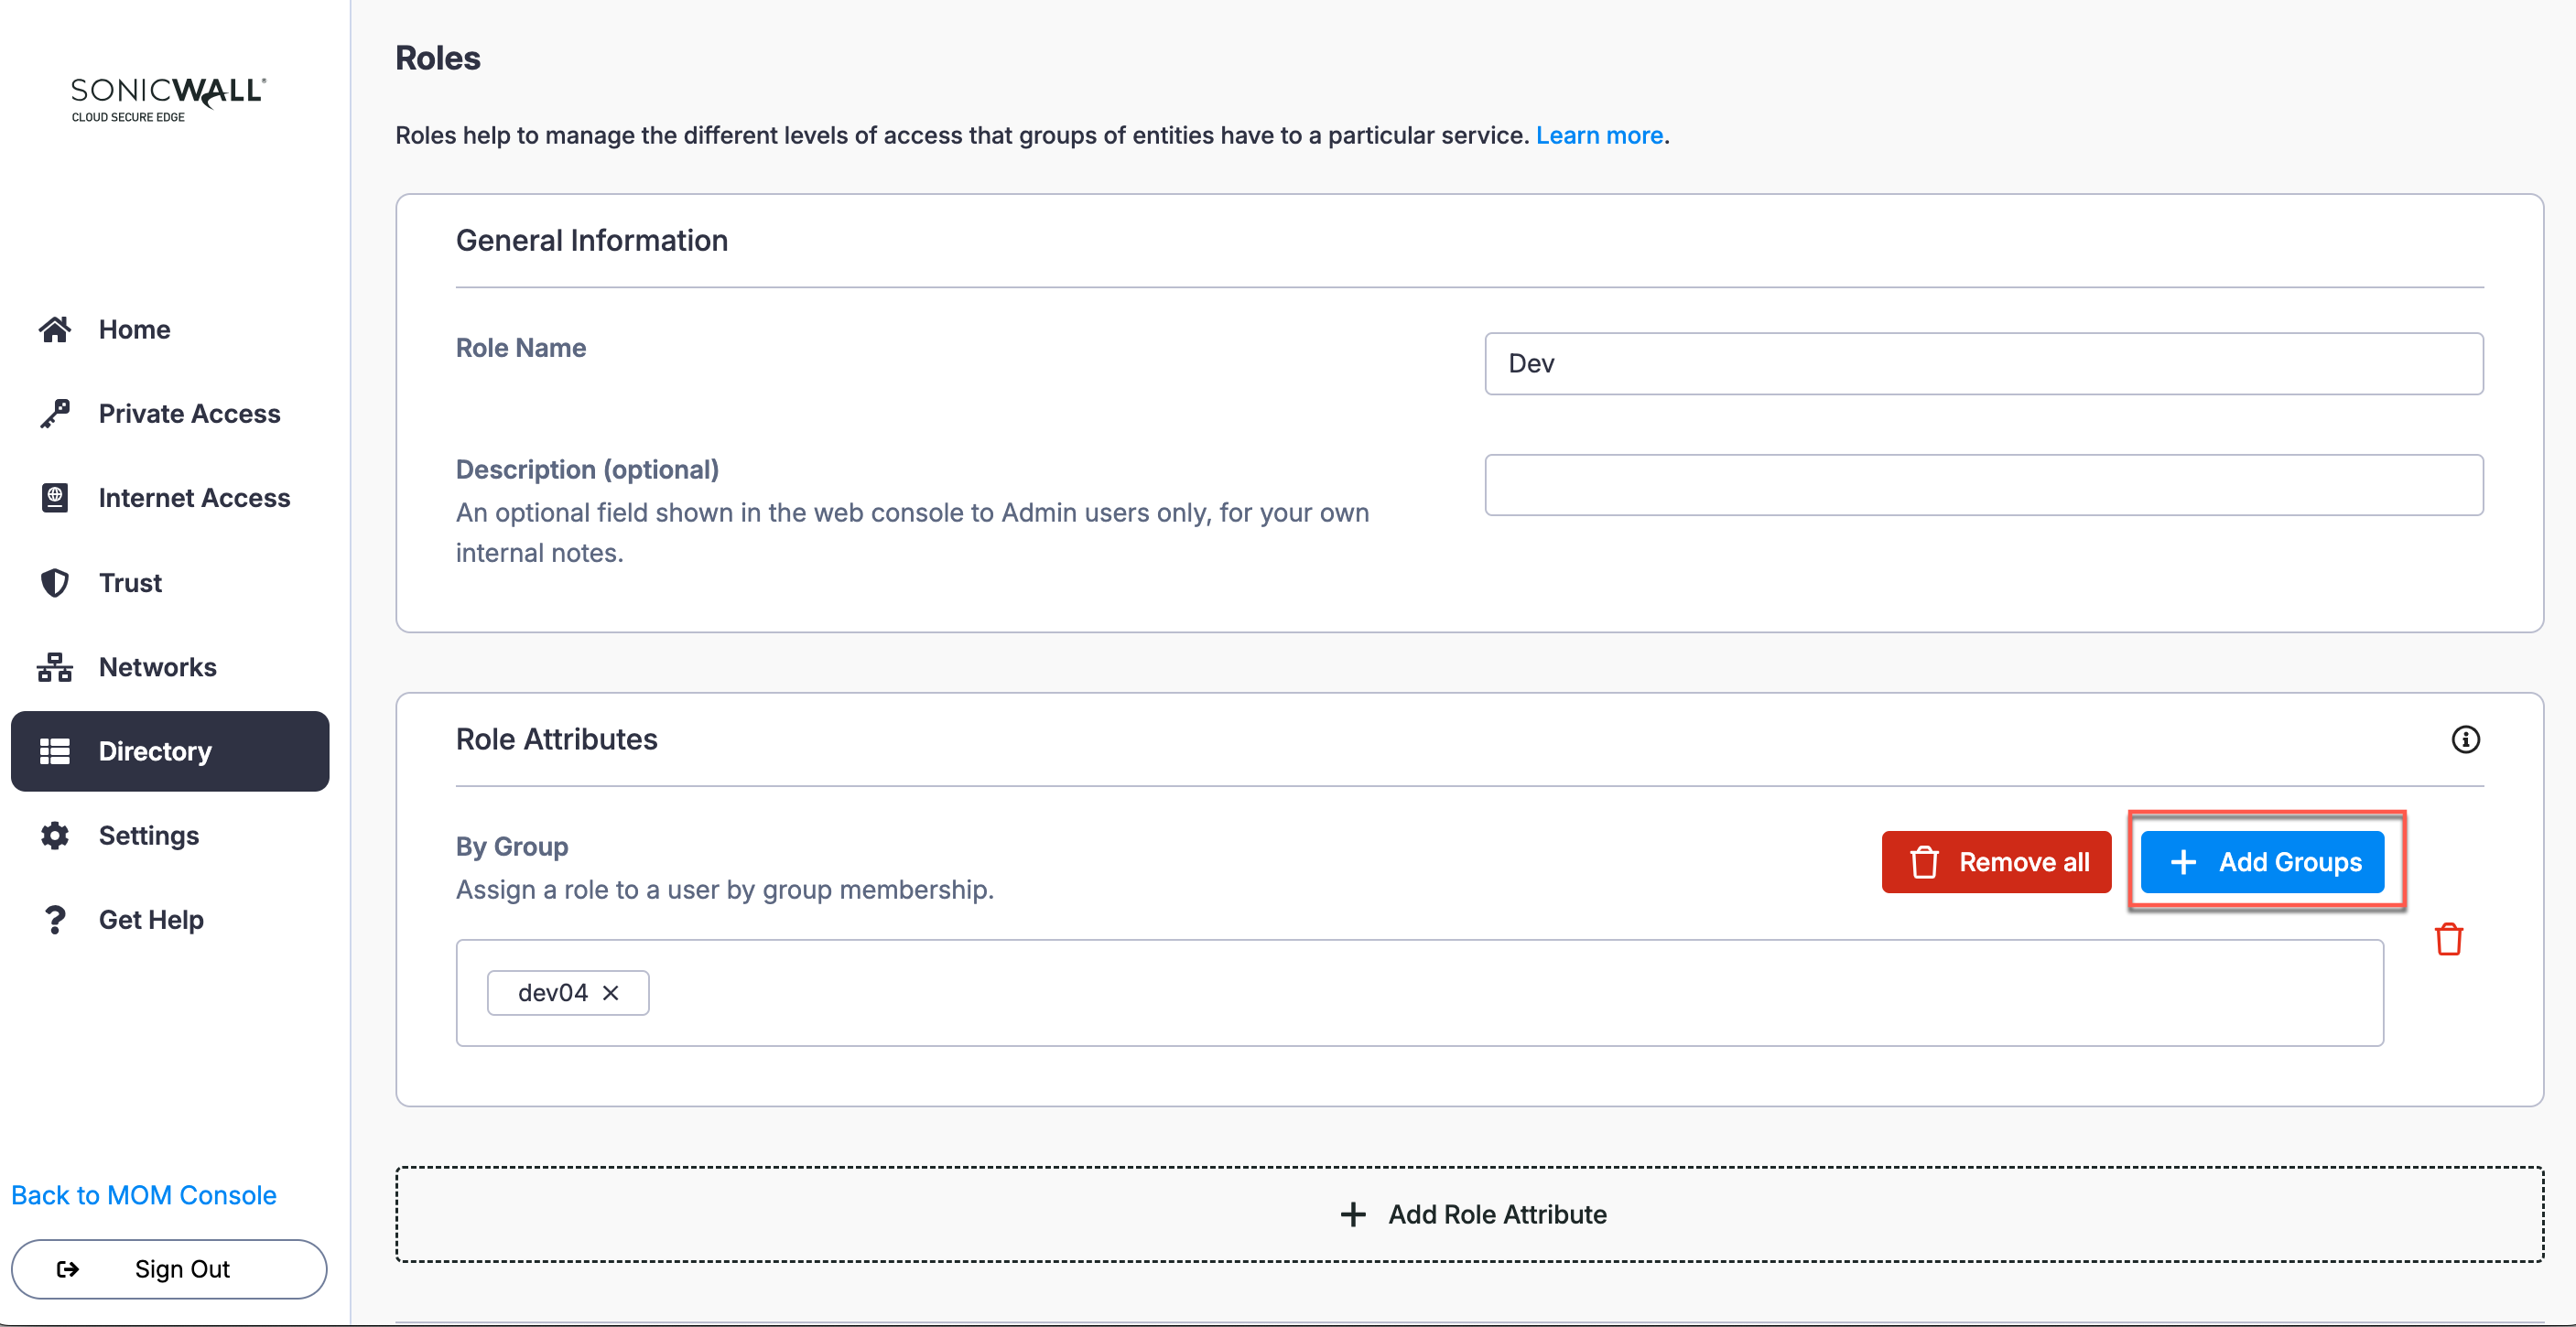Click the Home house icon in sidebar

coord(55,329)
